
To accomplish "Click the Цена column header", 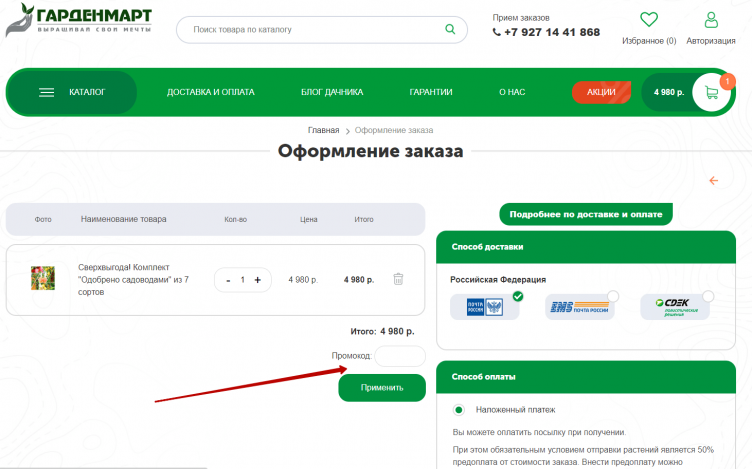I will click(309, 220).
